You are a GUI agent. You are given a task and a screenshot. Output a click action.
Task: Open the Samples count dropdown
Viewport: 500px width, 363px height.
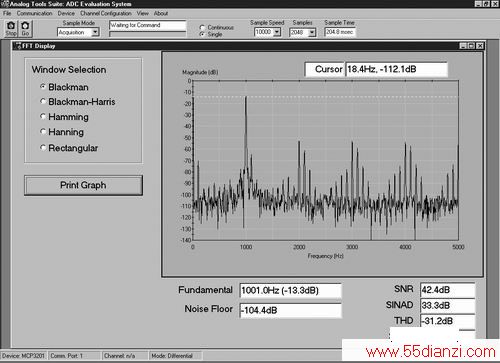[x=312, y=32]
